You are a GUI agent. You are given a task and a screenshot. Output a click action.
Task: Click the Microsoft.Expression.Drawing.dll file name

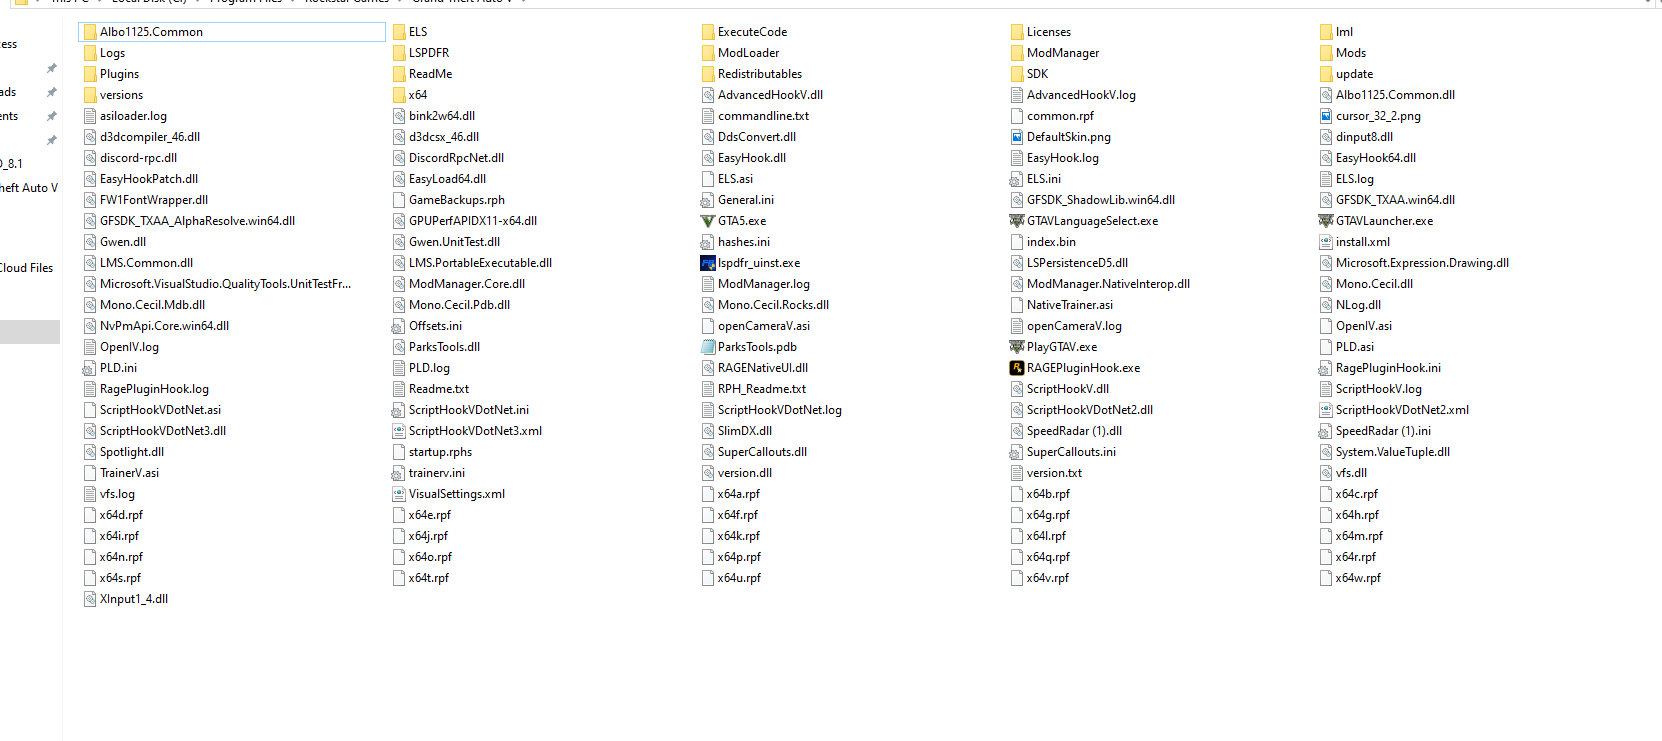pos(1422,263)
